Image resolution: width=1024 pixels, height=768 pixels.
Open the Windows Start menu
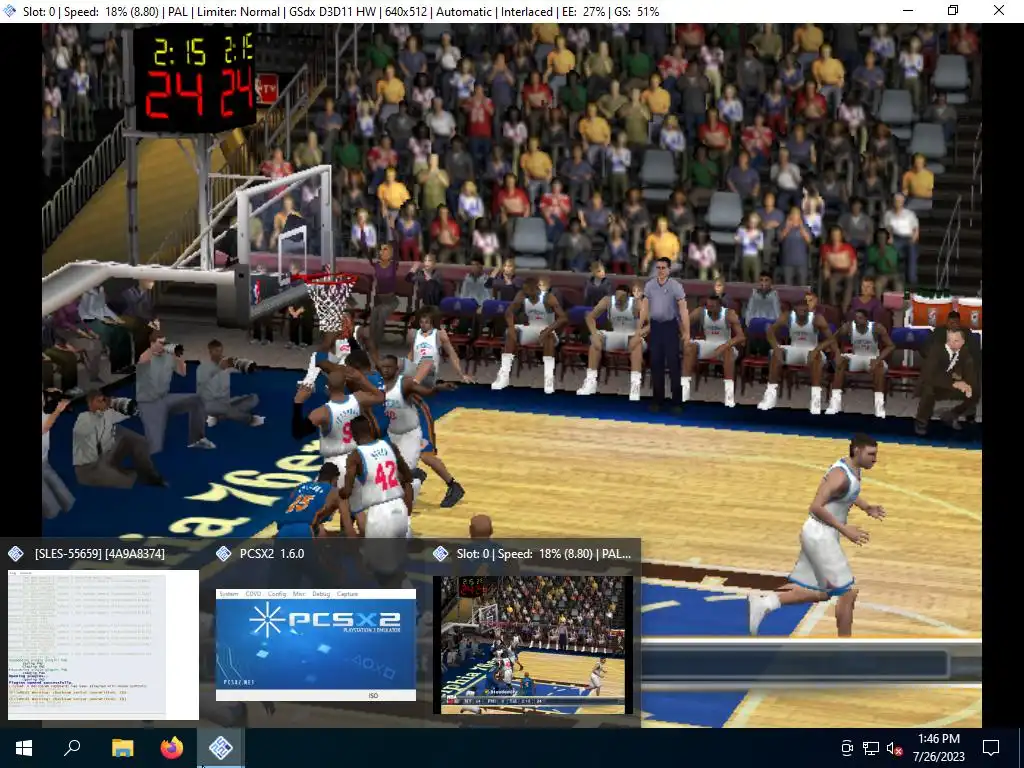24,748
